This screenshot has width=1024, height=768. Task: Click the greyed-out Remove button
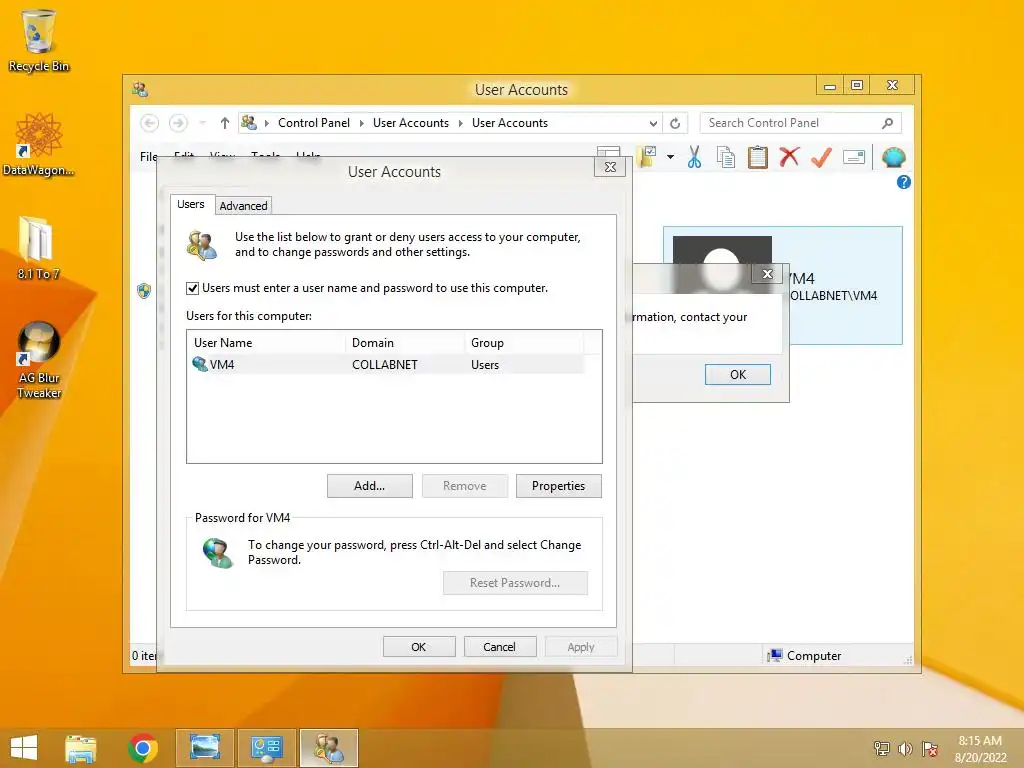(x=464, y=486)
